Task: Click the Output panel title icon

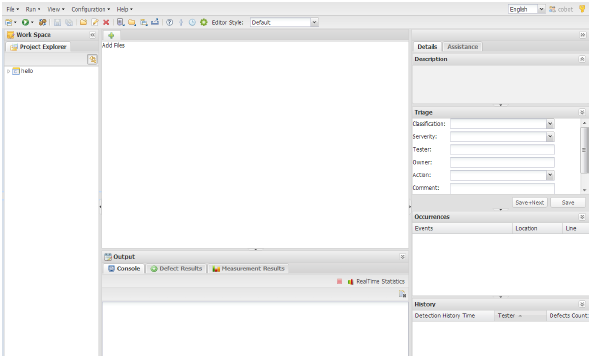Action: (108, 257)
